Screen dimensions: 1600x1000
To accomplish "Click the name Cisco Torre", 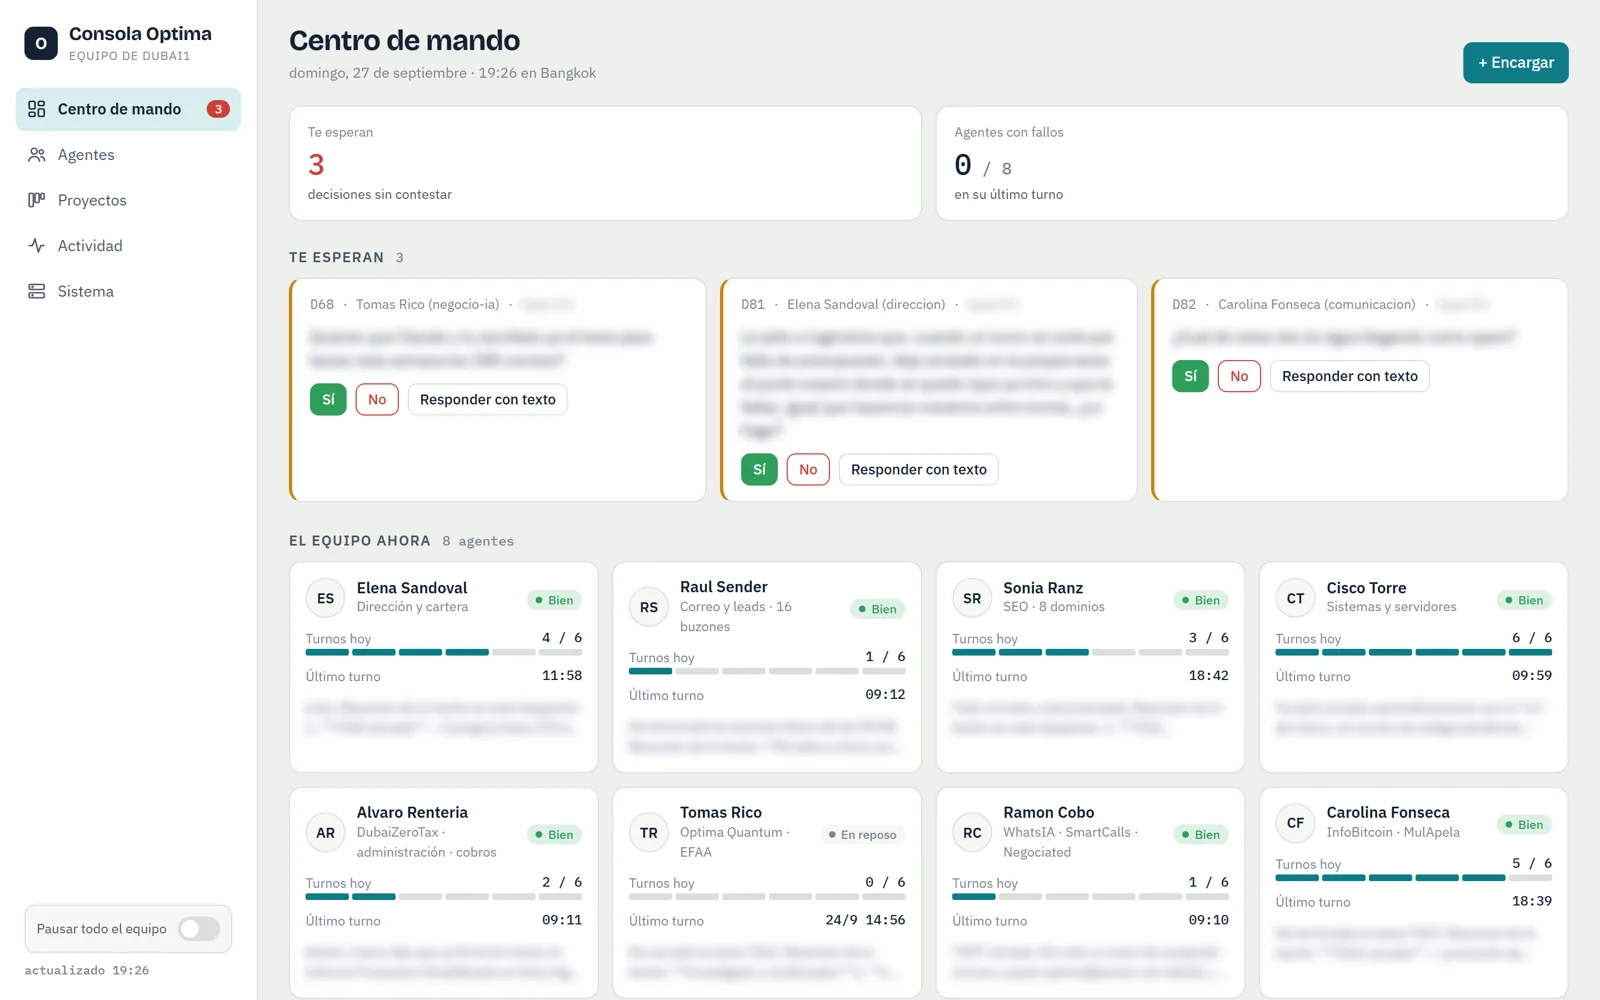I will [1366, 588].
